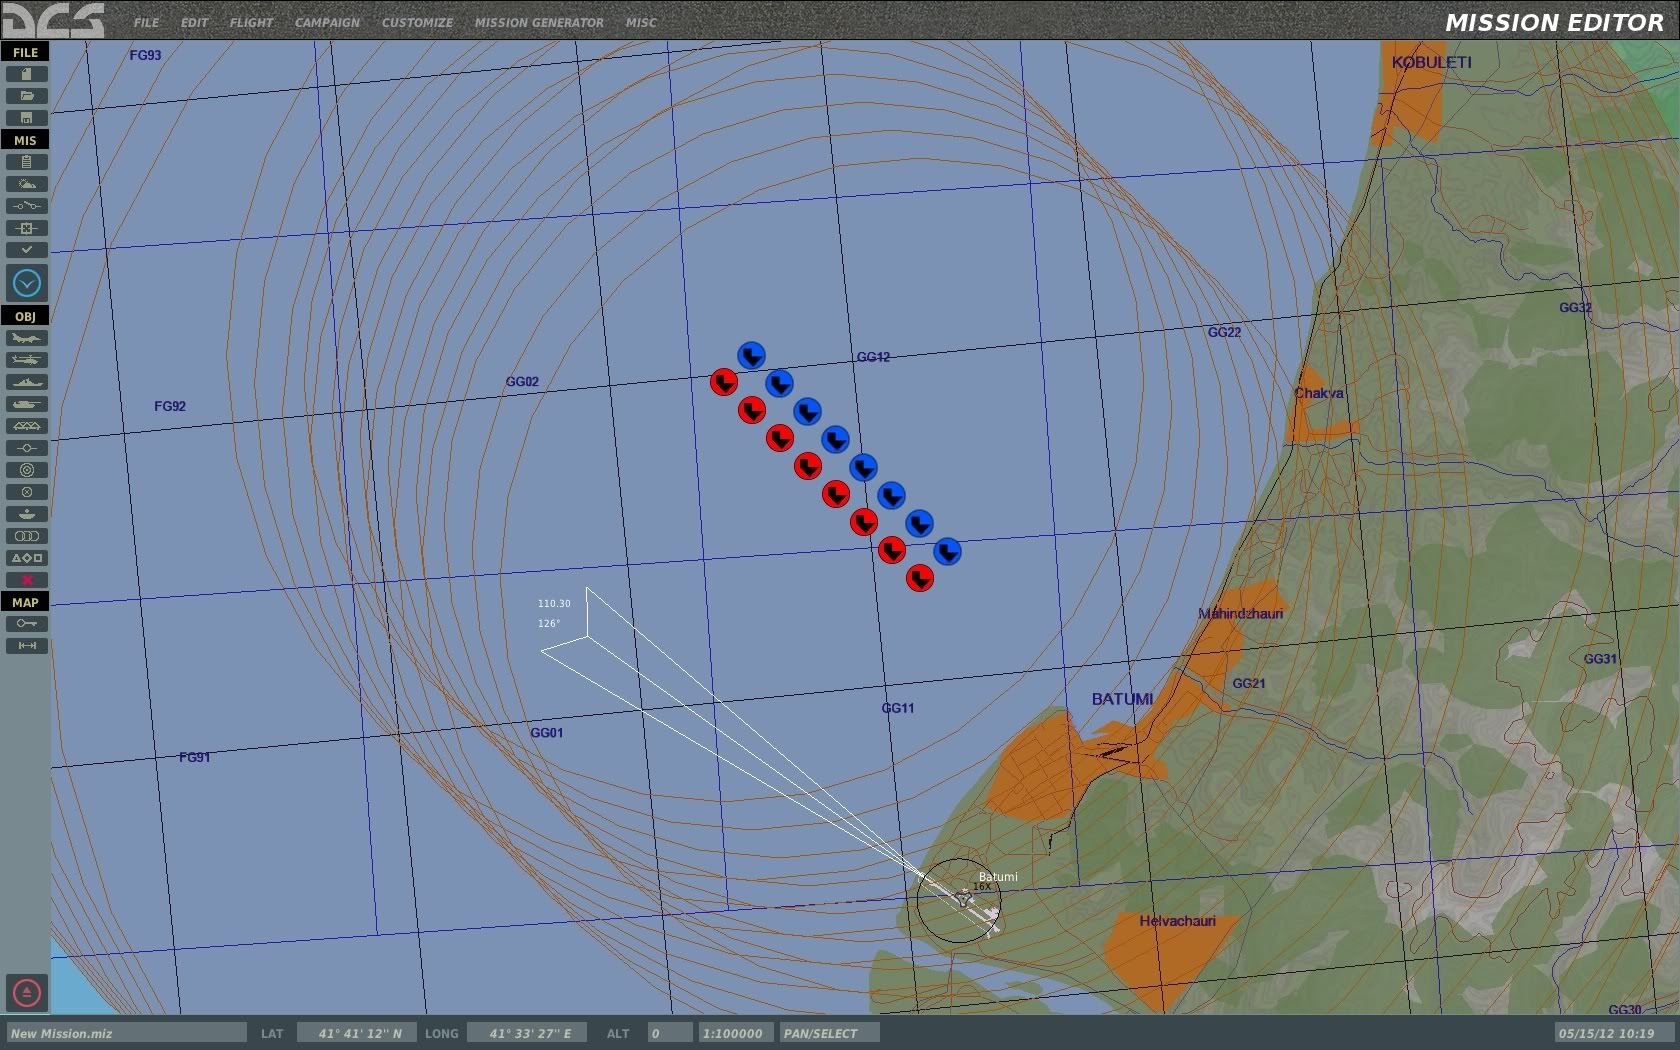Save mission with the floppy disk icon
Screen dimensions: 1680x1050
point(27,118)
